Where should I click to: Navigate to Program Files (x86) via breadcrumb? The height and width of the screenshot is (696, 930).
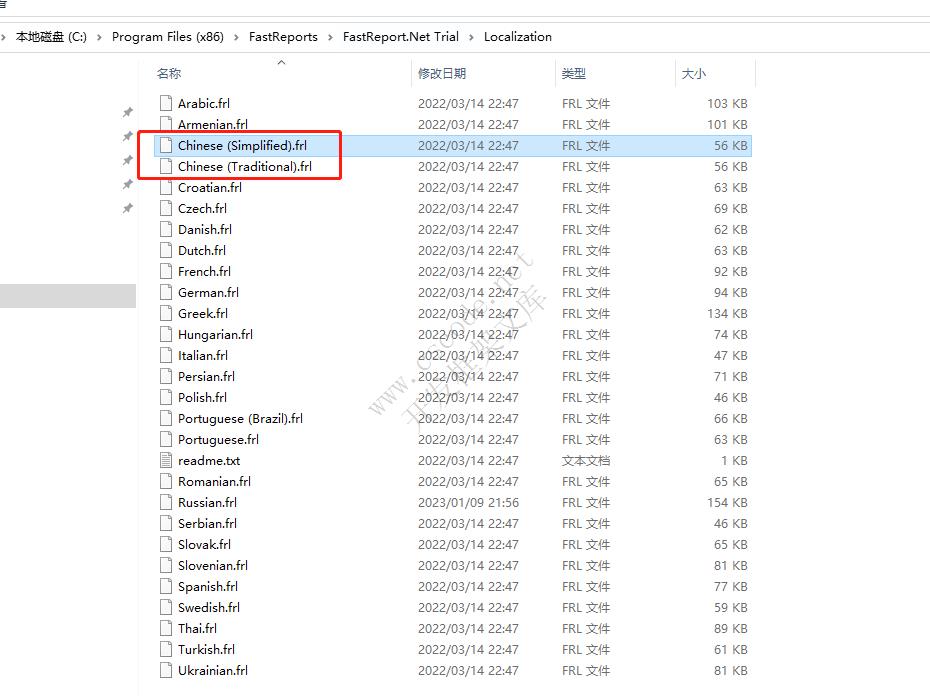(167, 36)
